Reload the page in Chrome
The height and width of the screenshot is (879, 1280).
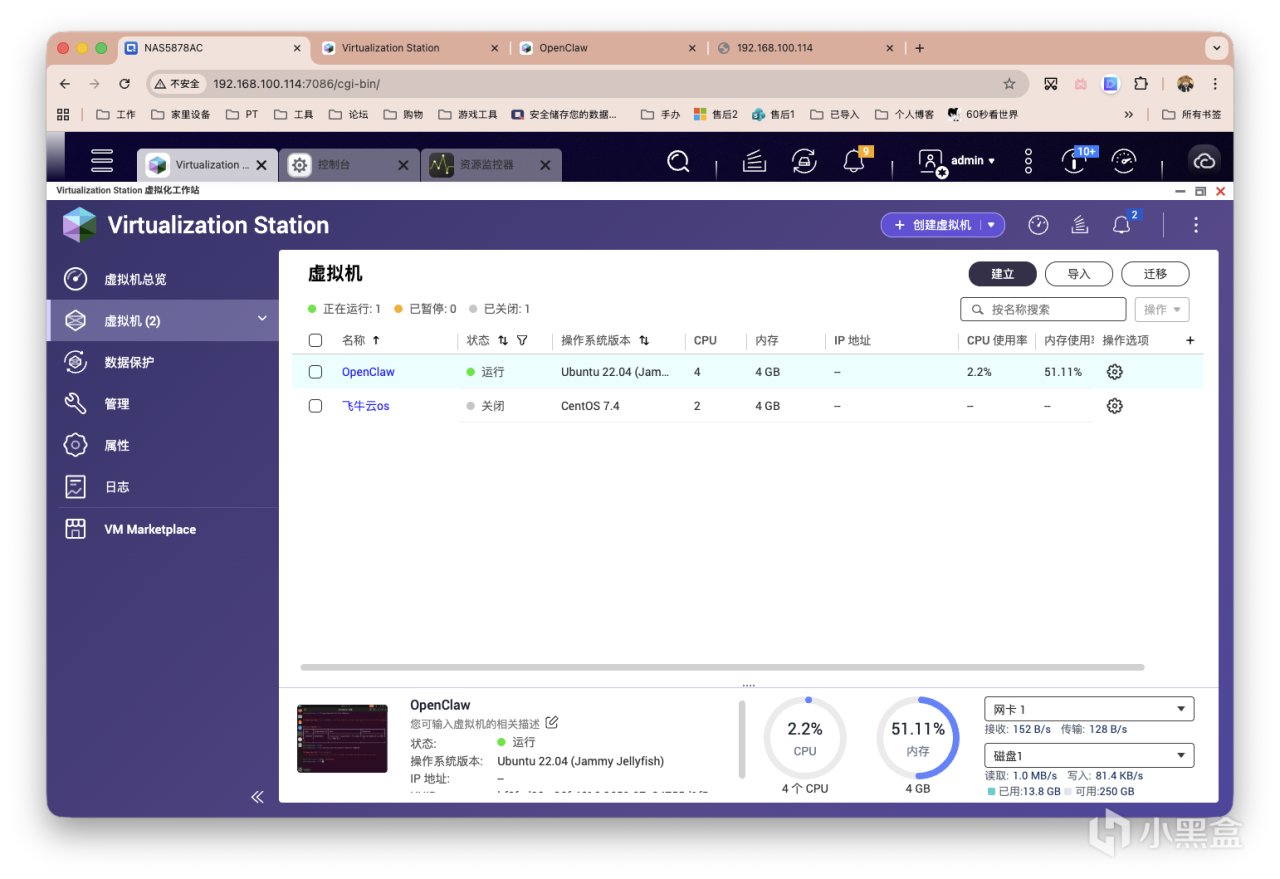(x=124, y=84)
